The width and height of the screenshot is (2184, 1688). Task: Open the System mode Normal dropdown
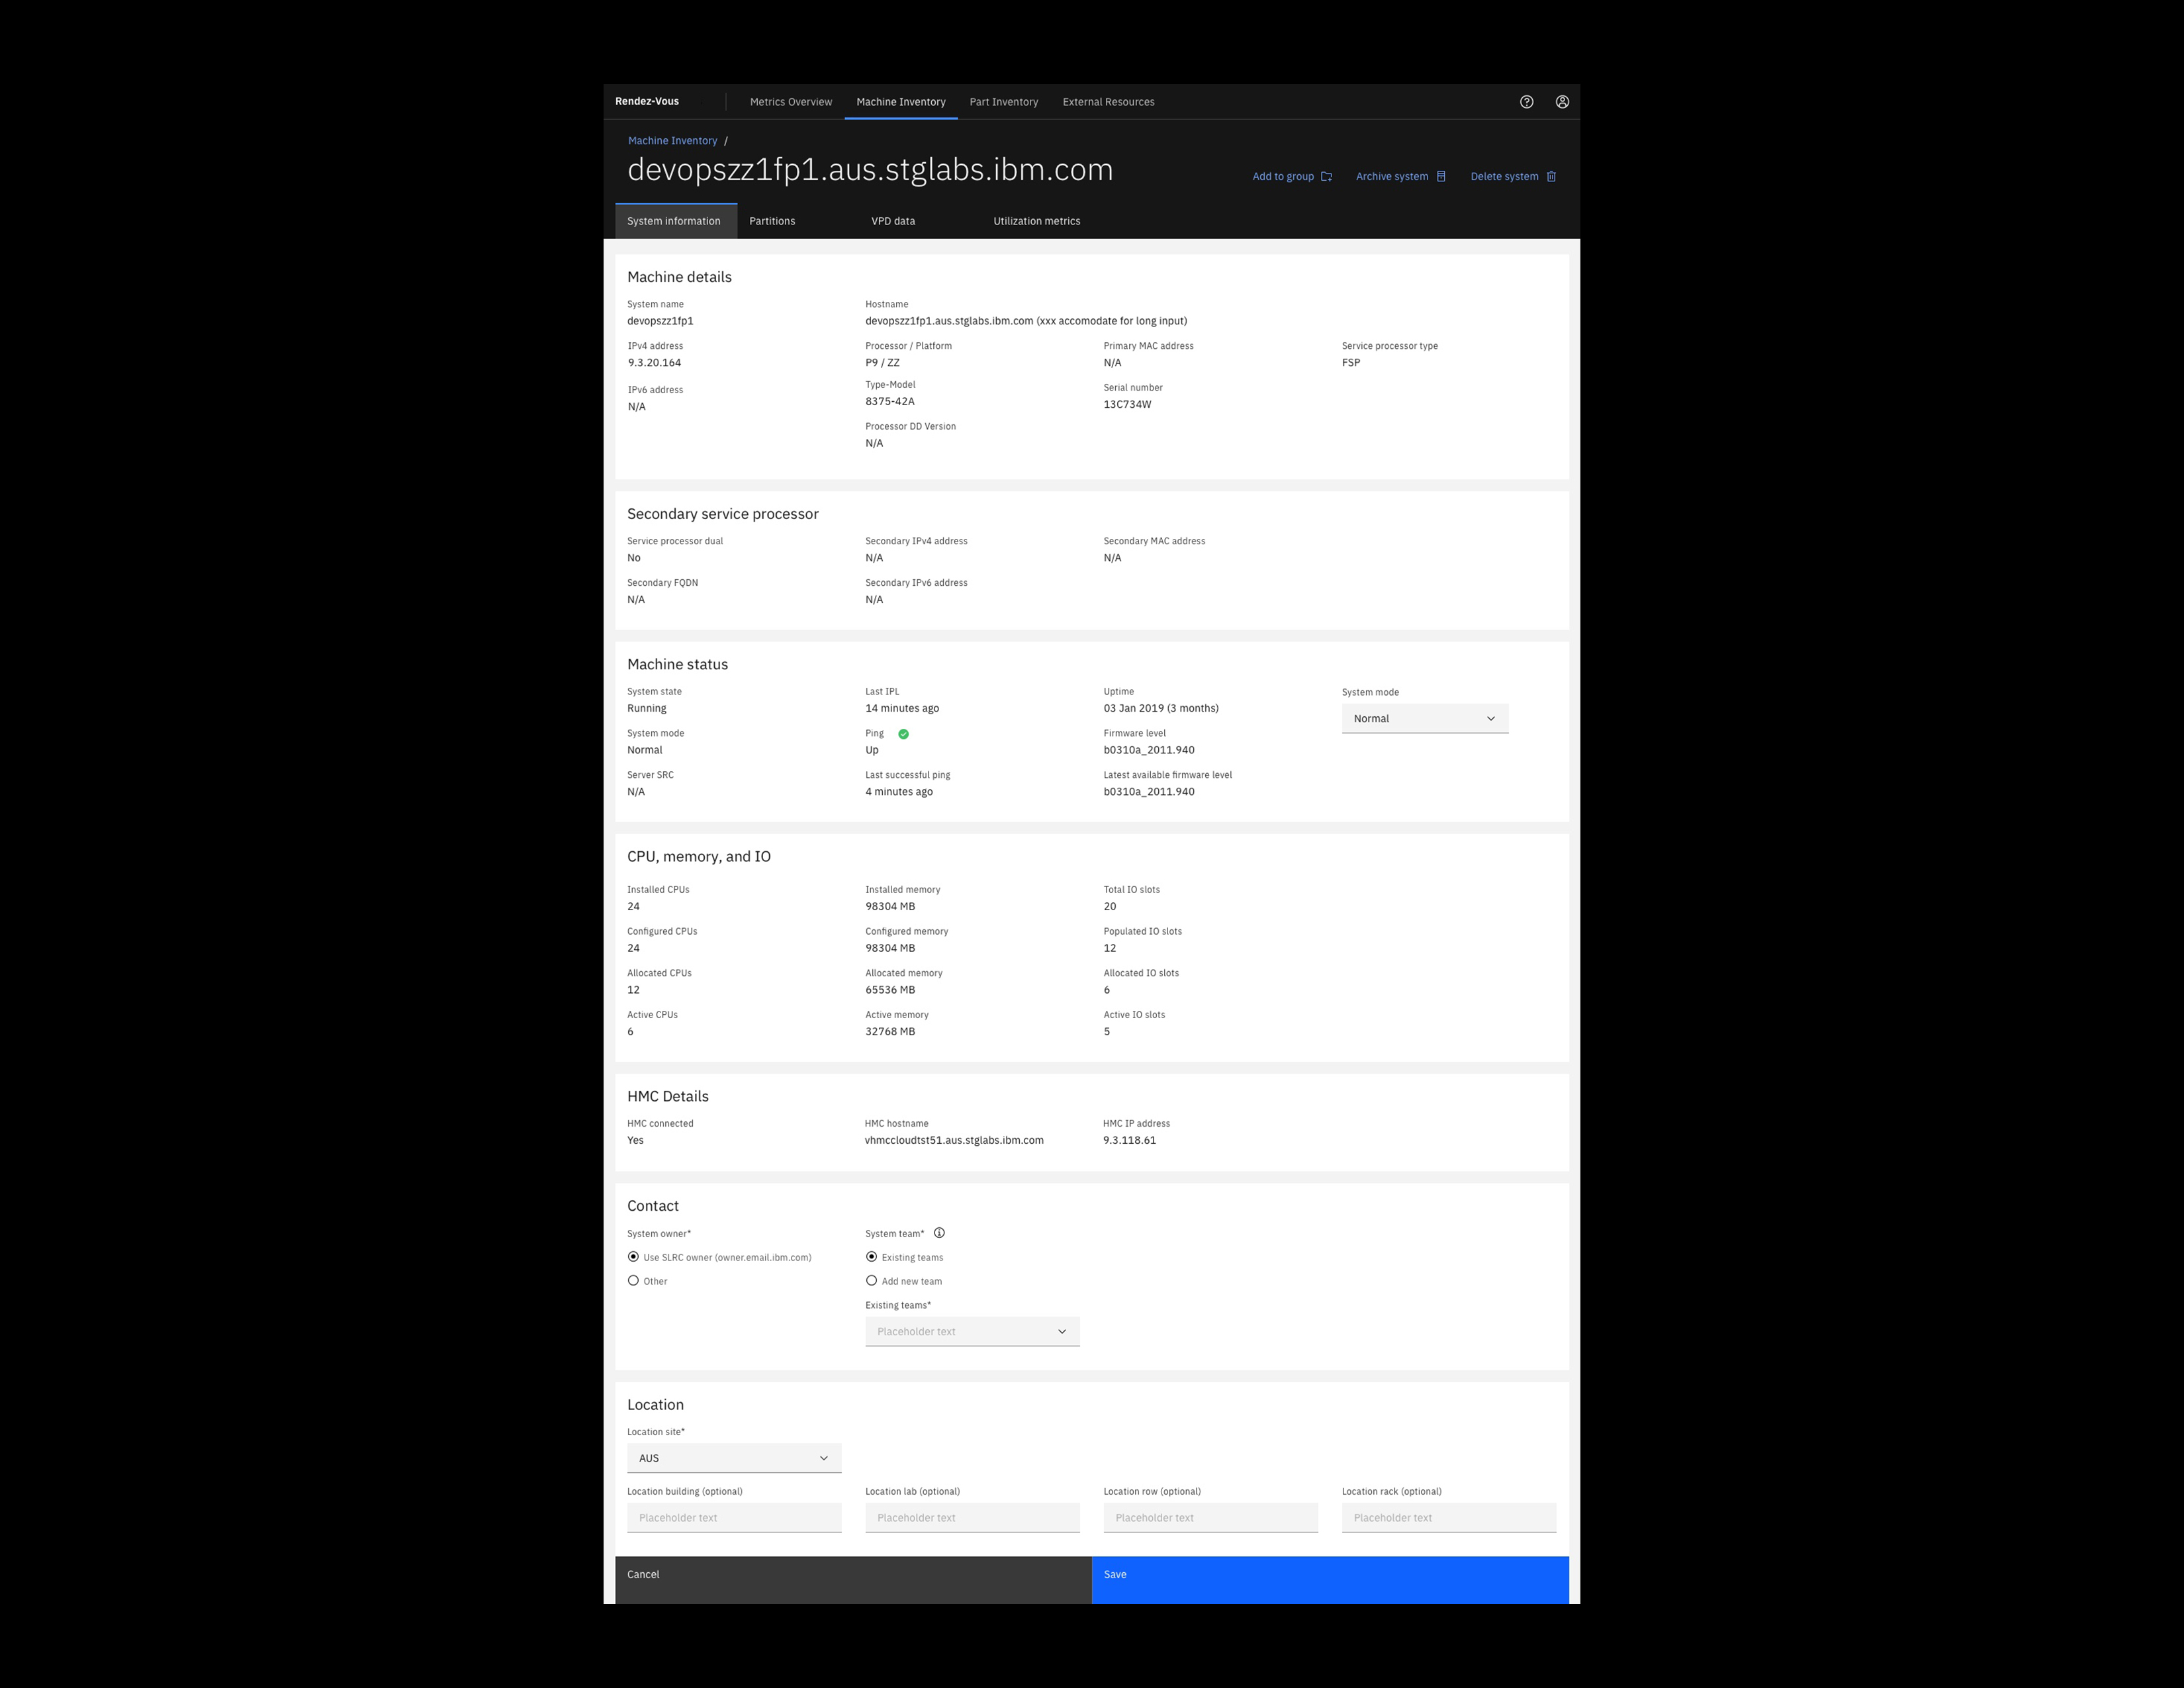tap(1424, 719)
